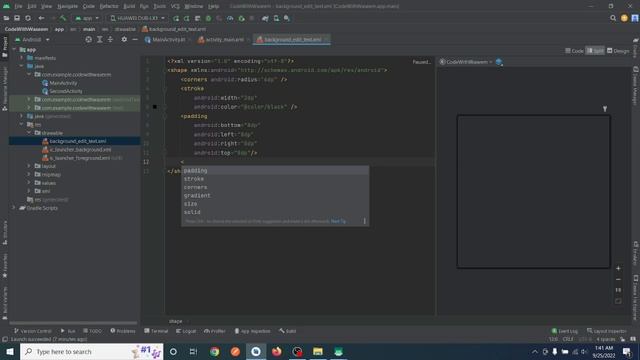640x360 pixels.
Task: Click the green Run app icon
Action: (176, 18)
